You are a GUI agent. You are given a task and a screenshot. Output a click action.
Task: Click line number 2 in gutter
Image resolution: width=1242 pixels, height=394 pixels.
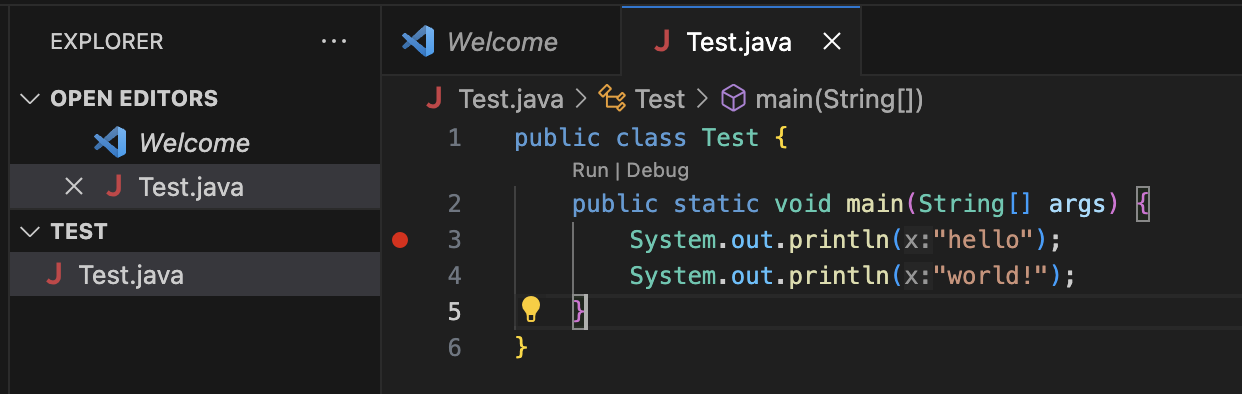point(455,204)
